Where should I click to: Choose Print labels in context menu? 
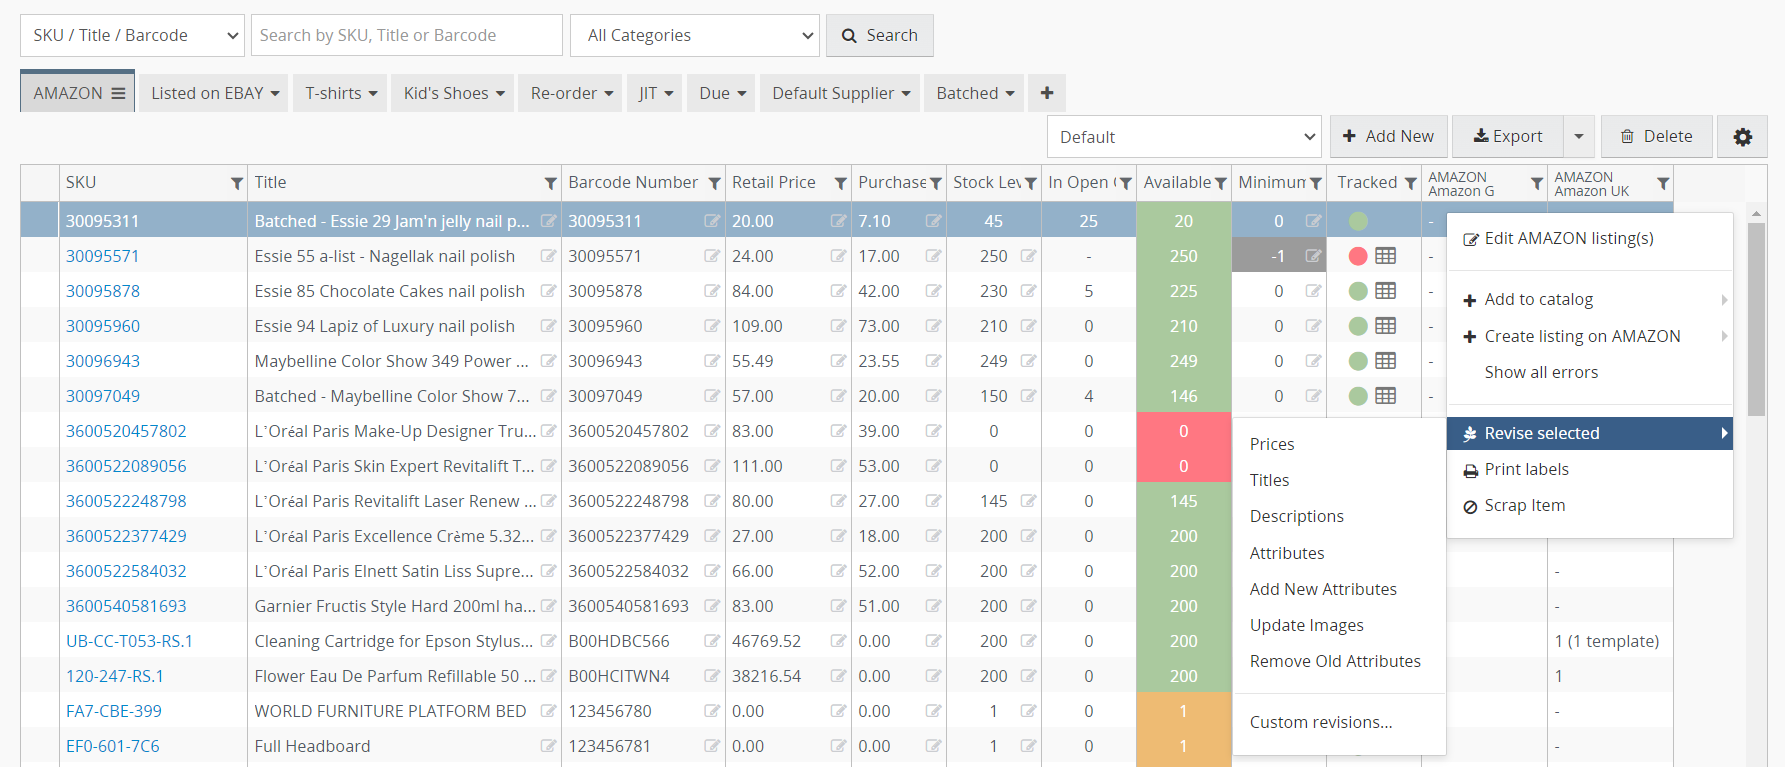click(1526, 469)
